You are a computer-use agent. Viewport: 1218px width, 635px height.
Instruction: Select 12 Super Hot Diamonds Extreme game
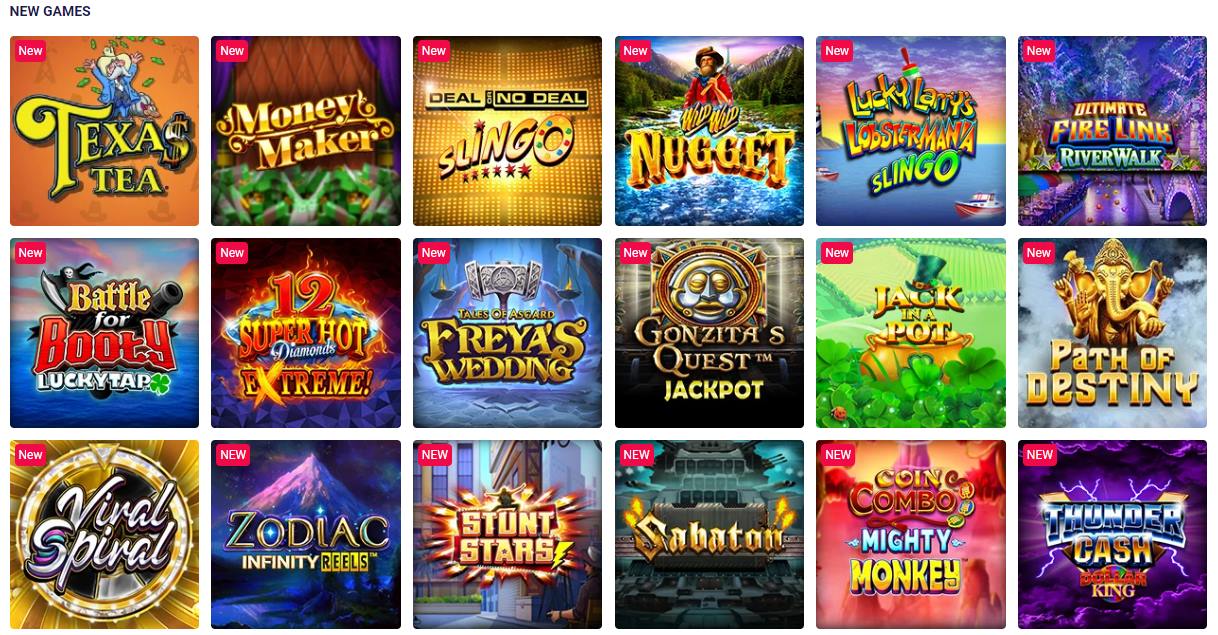click(306, 333)
